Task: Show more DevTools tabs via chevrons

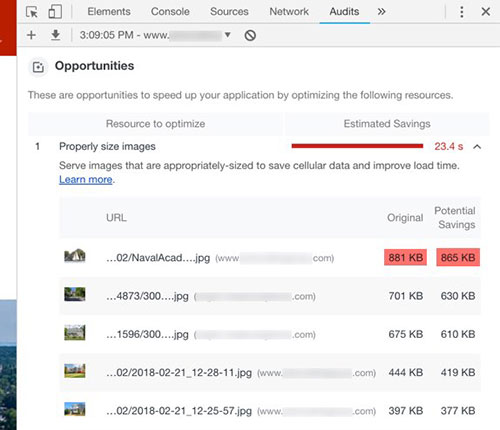Action: 381,12
